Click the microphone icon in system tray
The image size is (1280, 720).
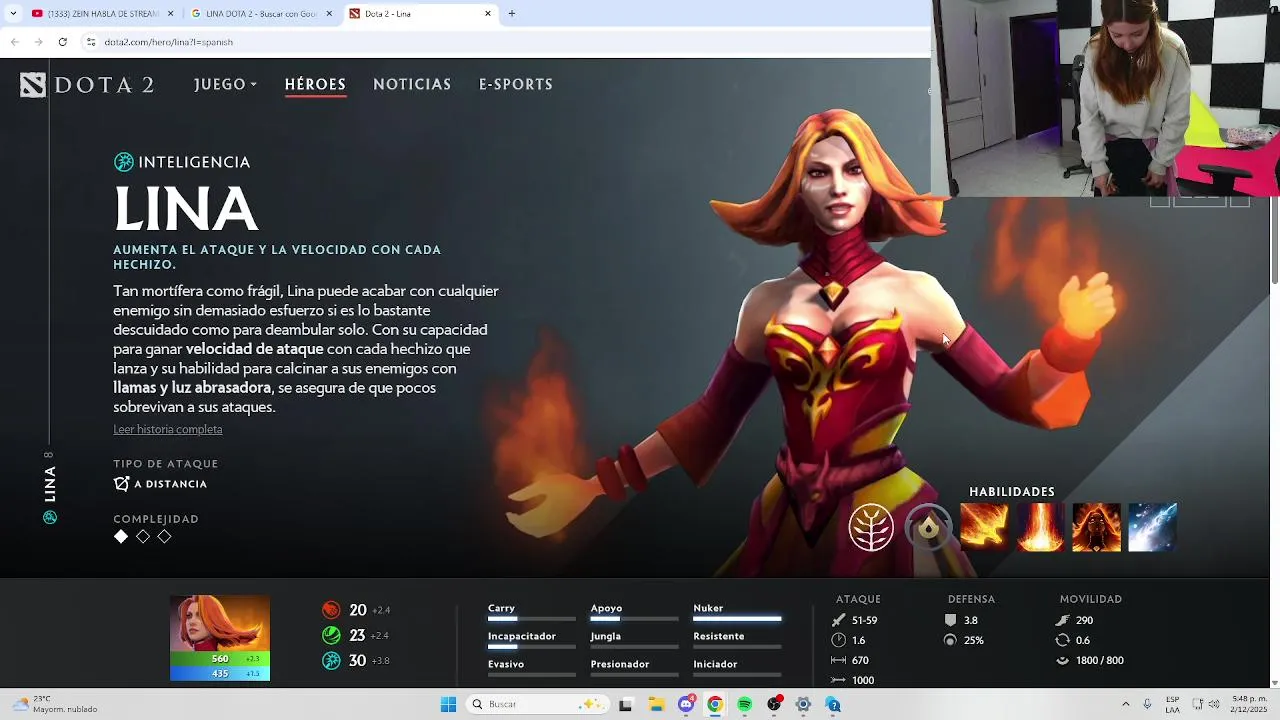1147,704
